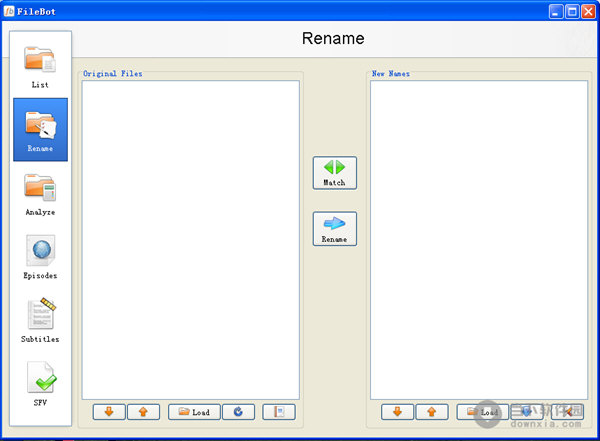Minimize the FileBot window

(x=556, y=12)
